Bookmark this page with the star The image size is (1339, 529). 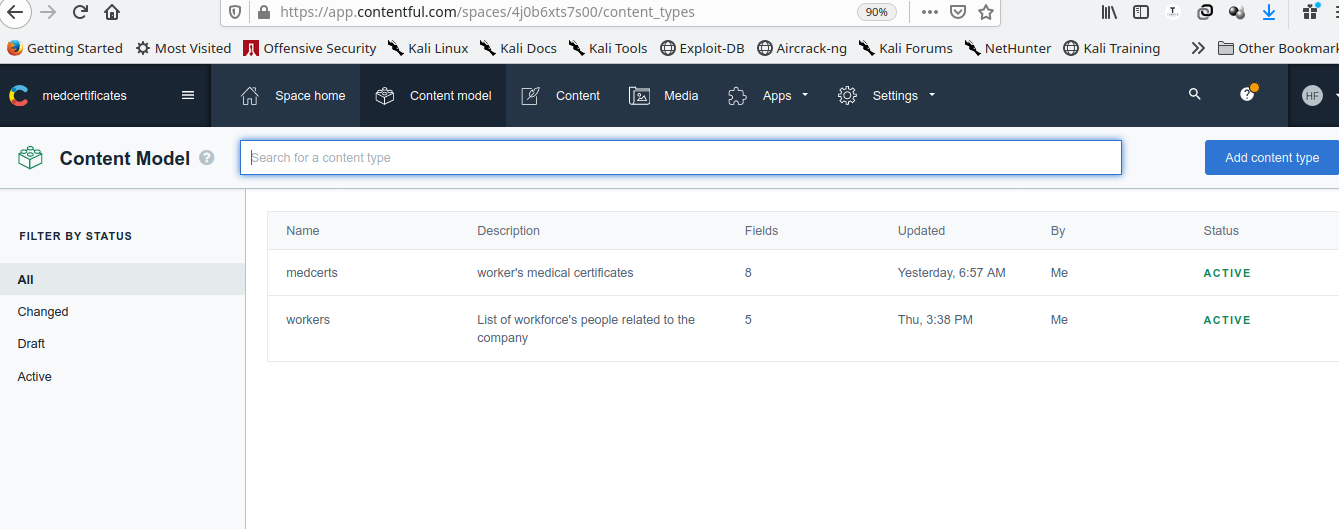coord(986,12)
